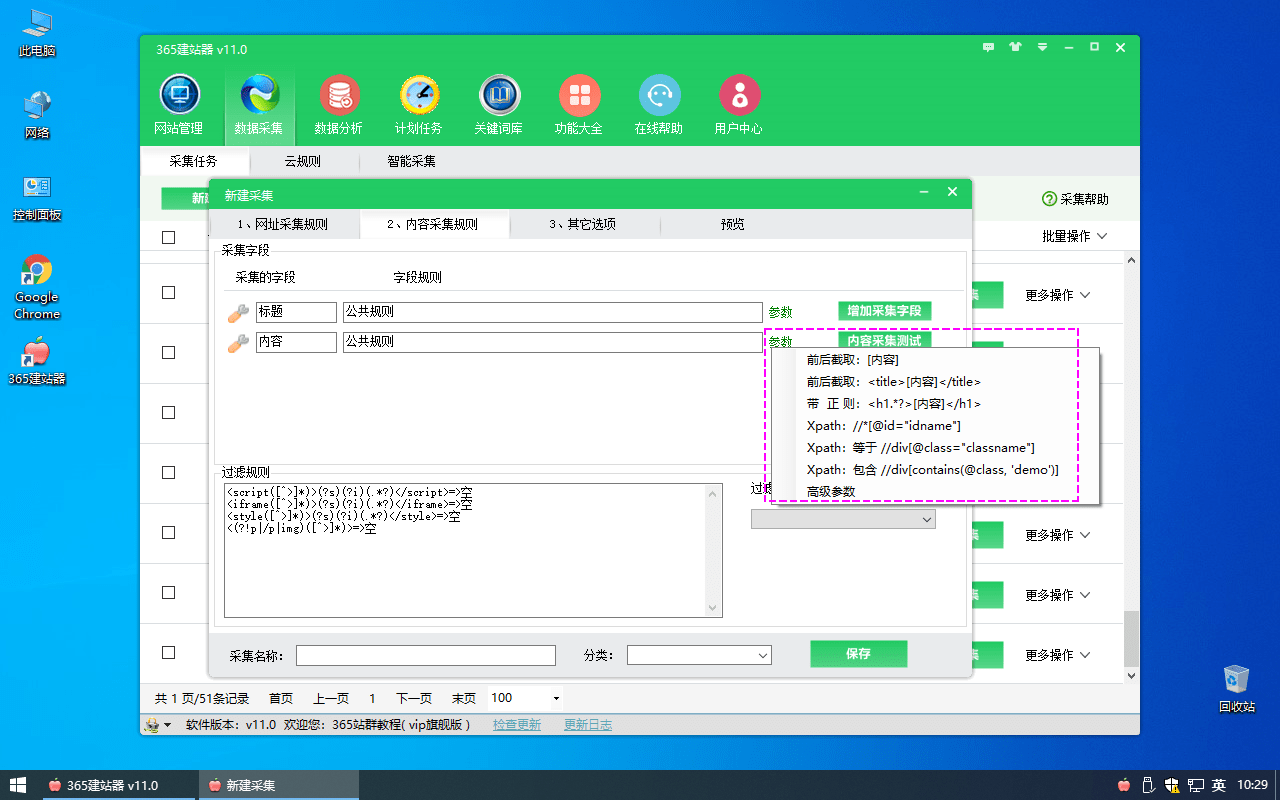Open the 用户中心 user icon

pyautogui.click(x=739, y=105)
